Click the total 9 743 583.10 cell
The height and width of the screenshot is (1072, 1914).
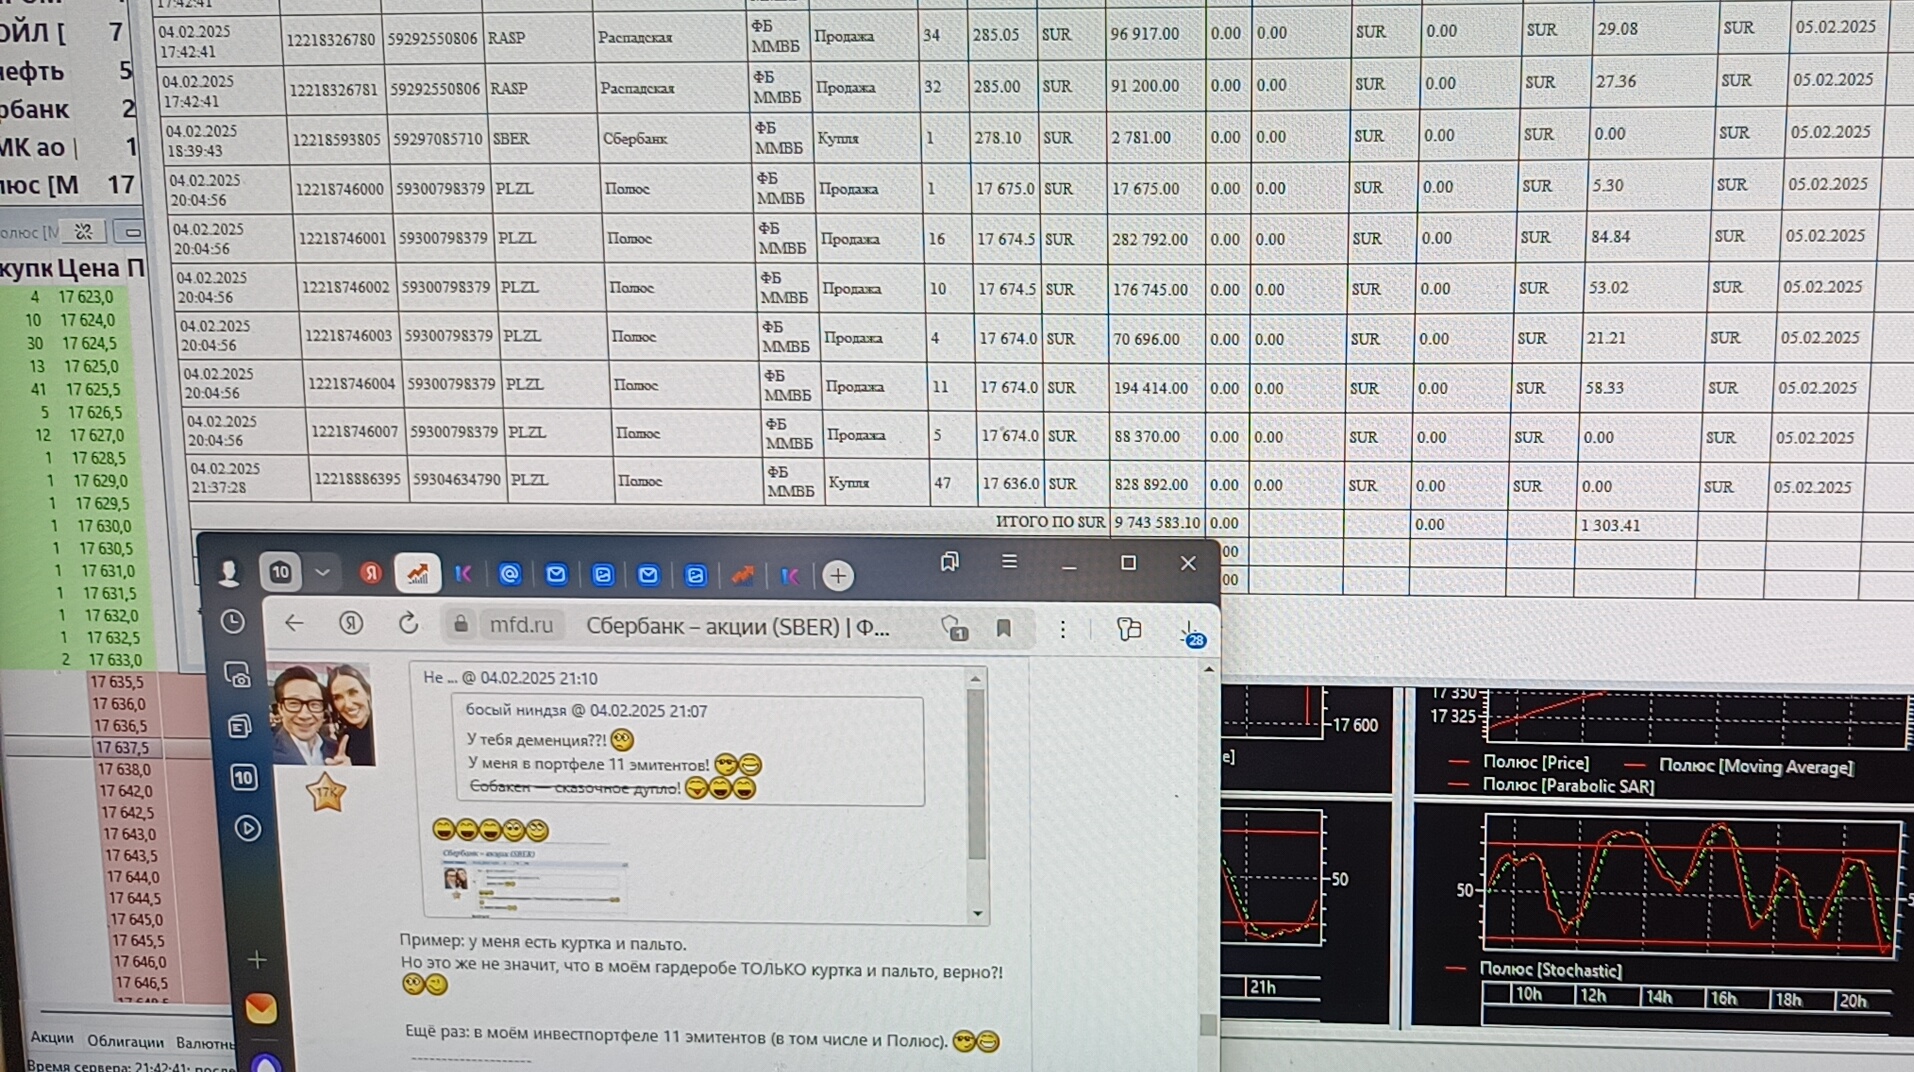click(x=1157, y=522)
